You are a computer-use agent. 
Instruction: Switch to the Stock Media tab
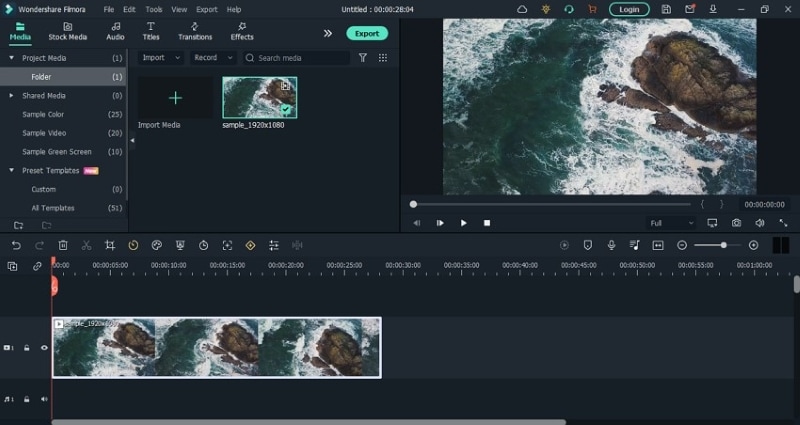point(67,32)
